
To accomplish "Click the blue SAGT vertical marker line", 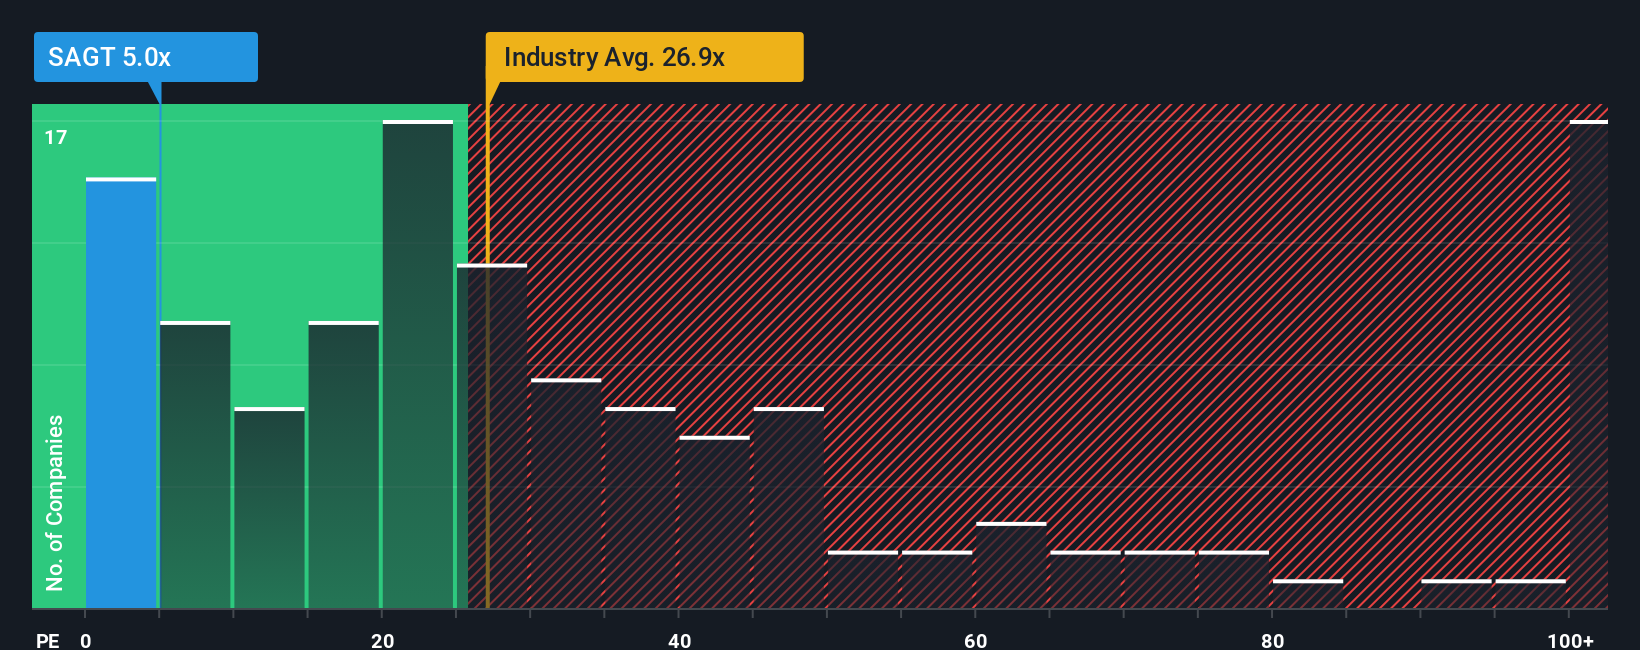I will [160, 355].
